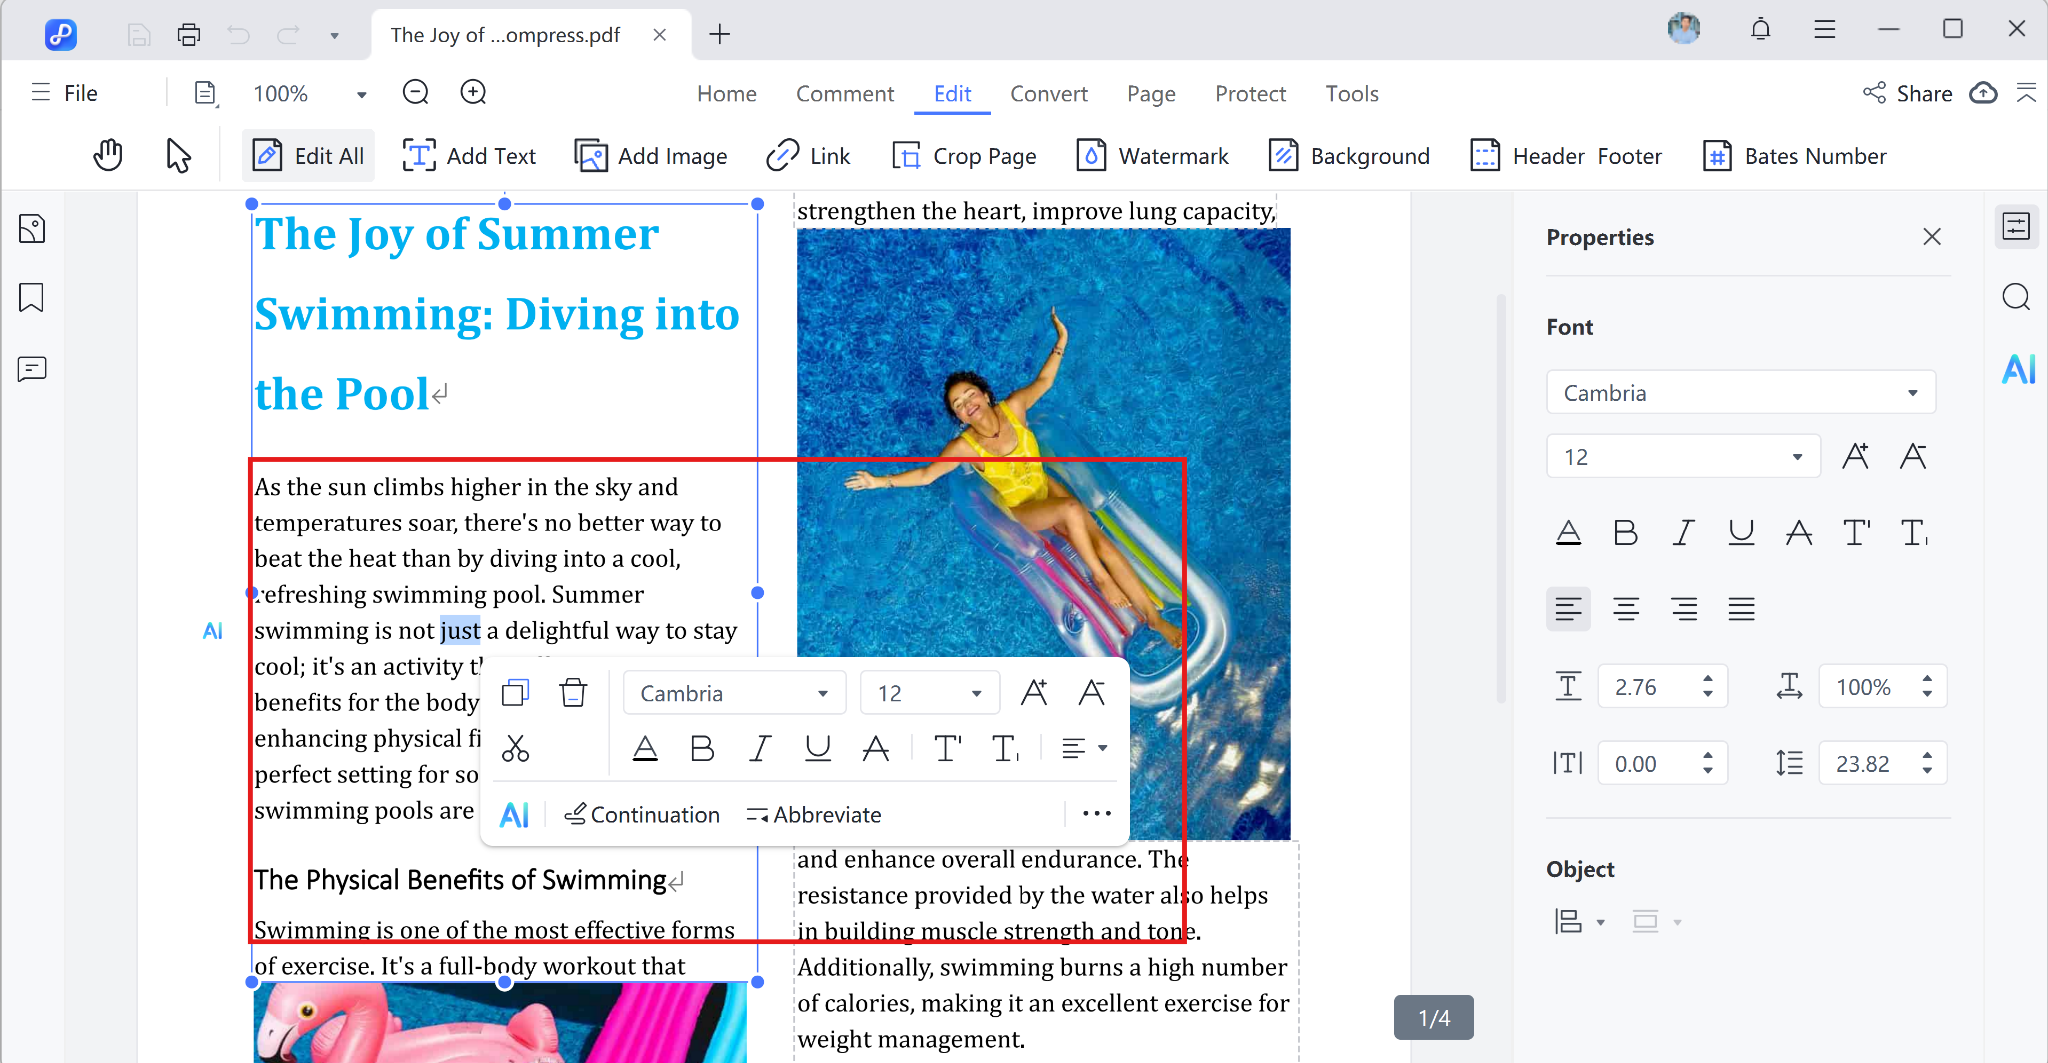Increase line spacing with the 23.82 stepper

1926,755
